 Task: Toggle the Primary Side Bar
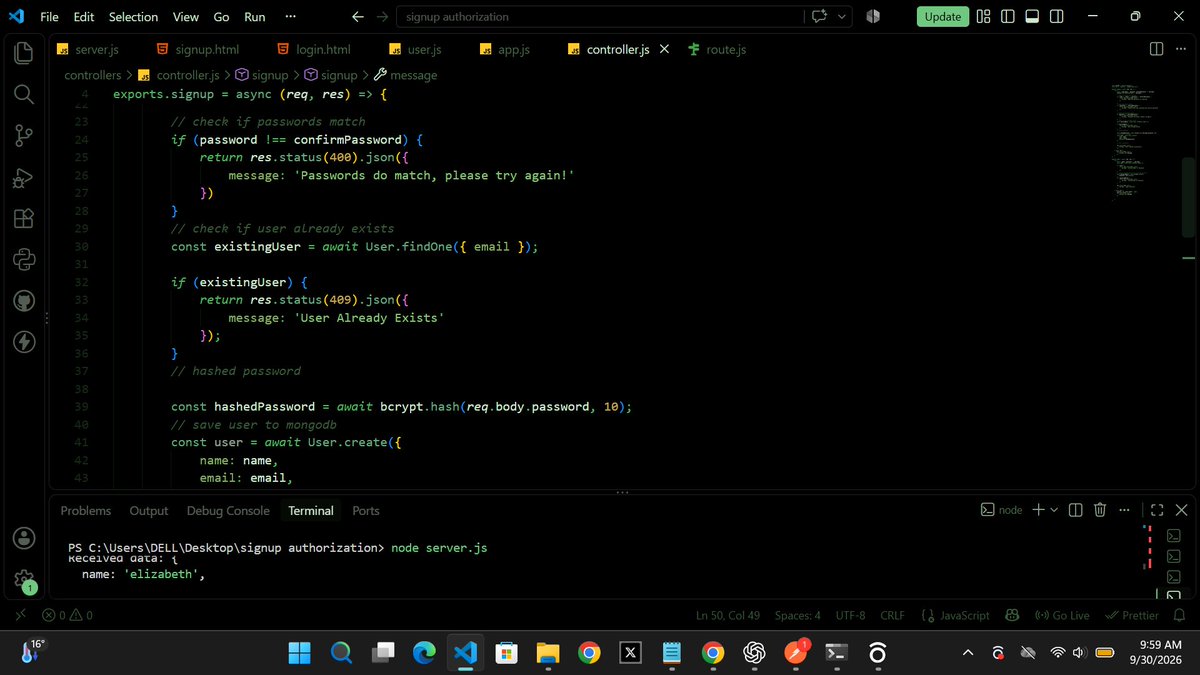click(1008, 16)
